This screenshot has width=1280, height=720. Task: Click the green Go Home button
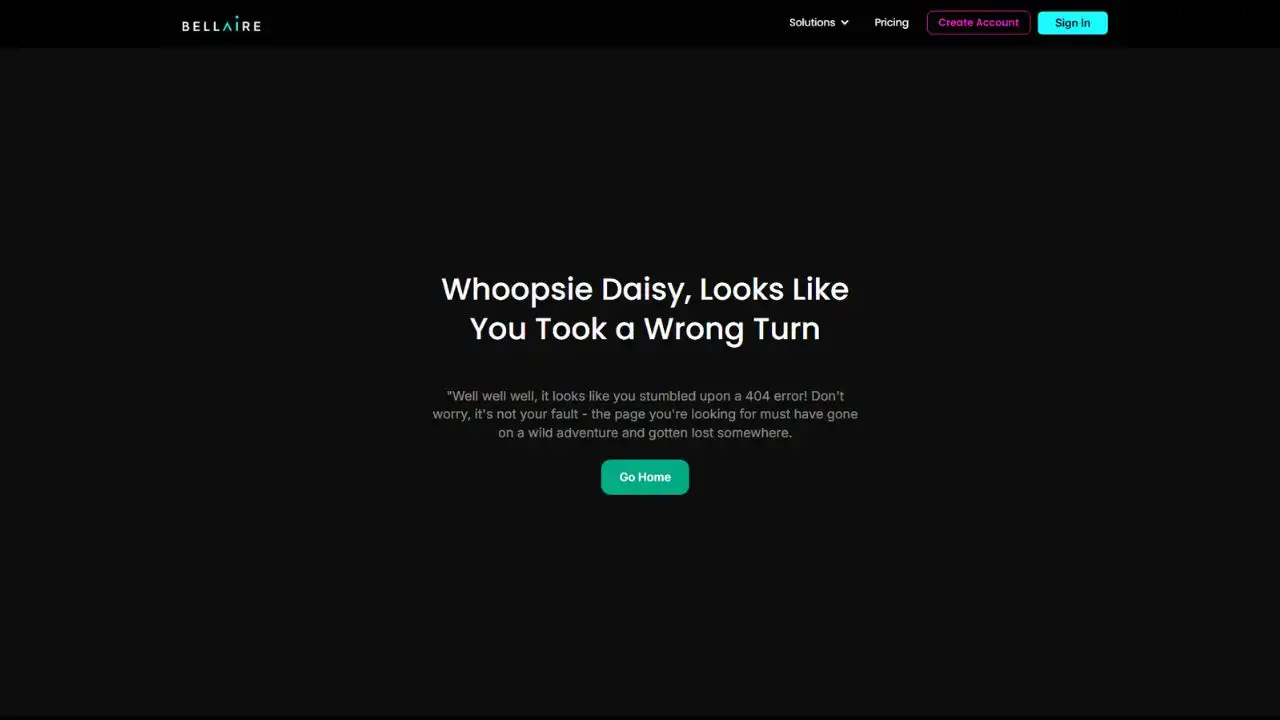[645, 477]
